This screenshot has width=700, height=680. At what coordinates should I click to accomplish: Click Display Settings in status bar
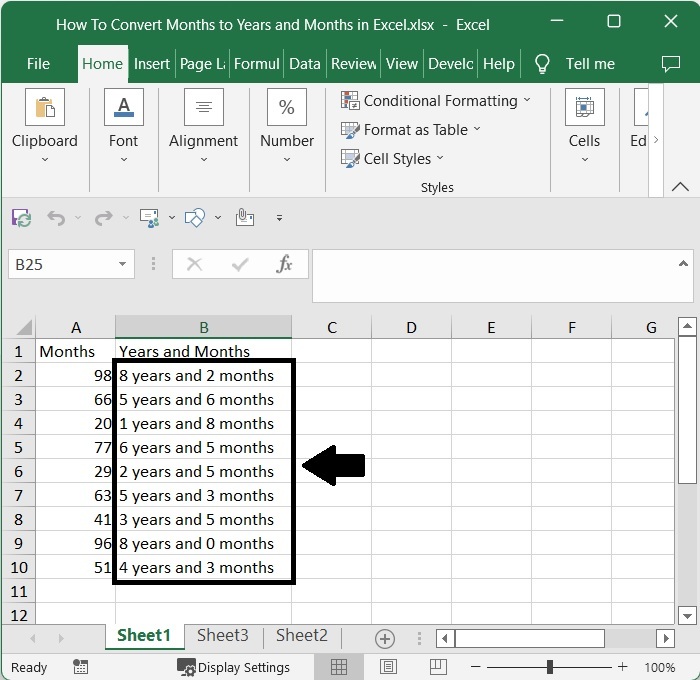[233, 667]
